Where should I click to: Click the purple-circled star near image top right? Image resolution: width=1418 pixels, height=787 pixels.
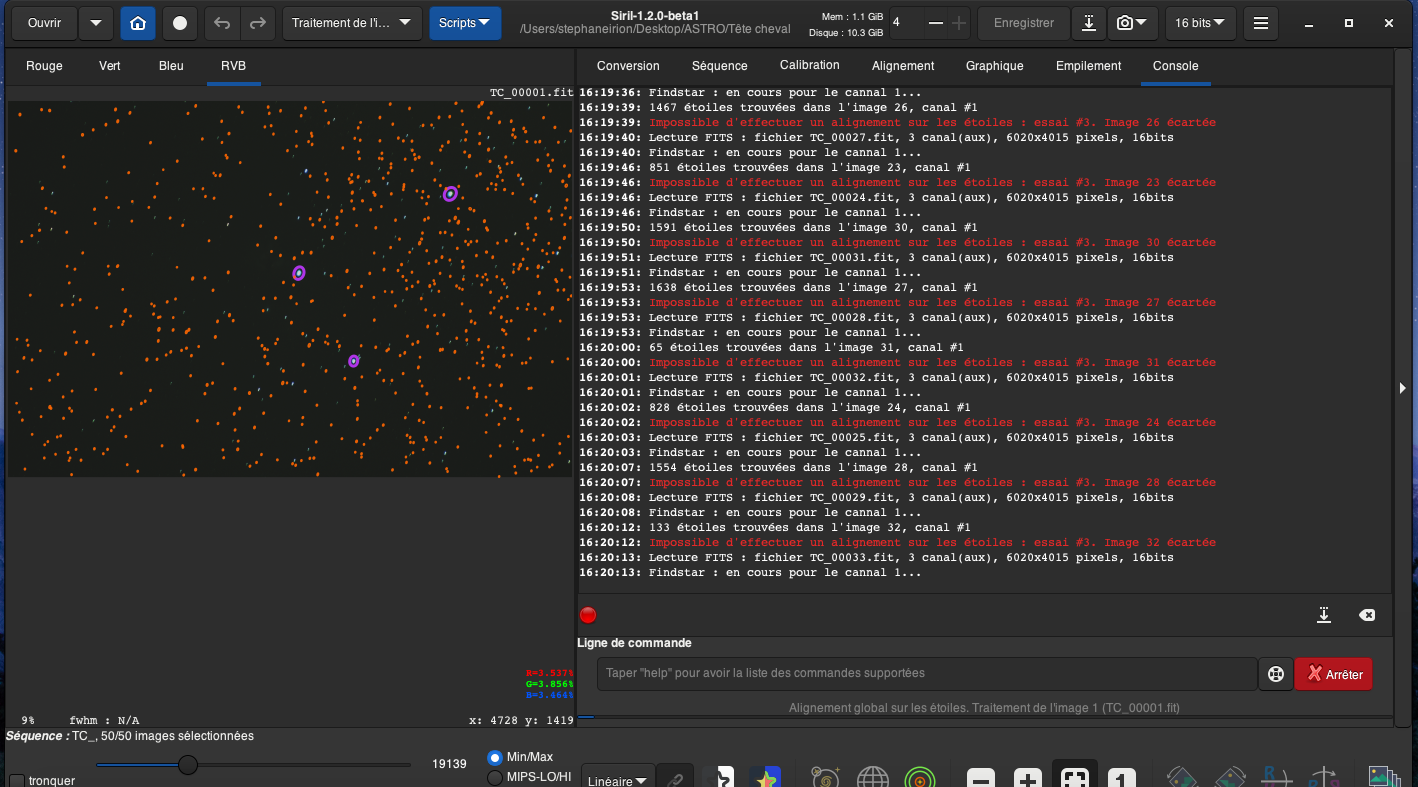(450, 194)
